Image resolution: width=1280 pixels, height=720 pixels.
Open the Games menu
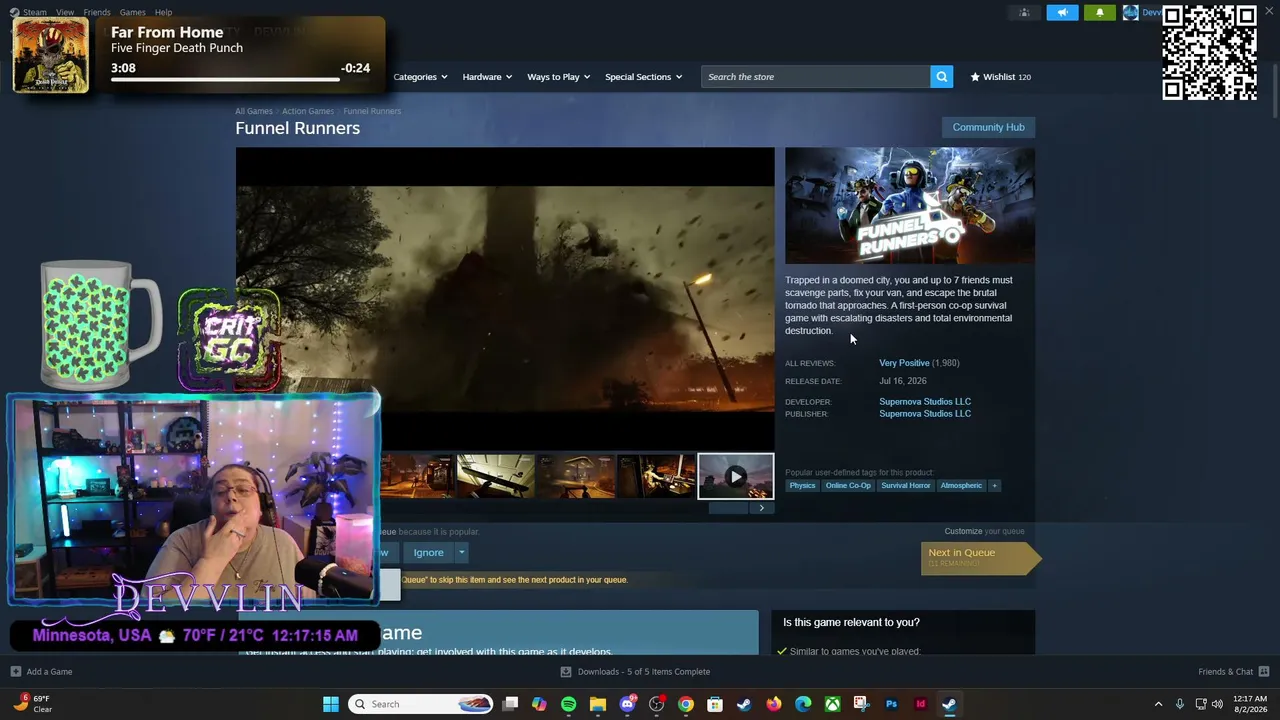pos(132,12)
